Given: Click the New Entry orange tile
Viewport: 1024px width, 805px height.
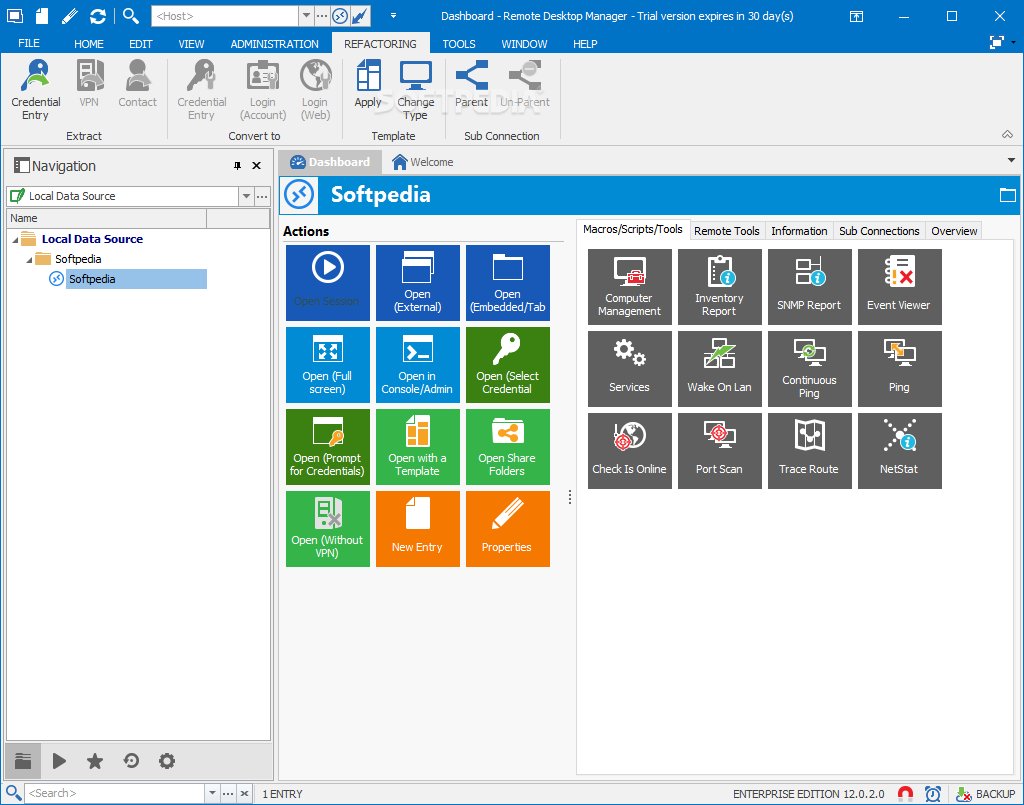Looking at the screenshot, I should coord(418,529).
